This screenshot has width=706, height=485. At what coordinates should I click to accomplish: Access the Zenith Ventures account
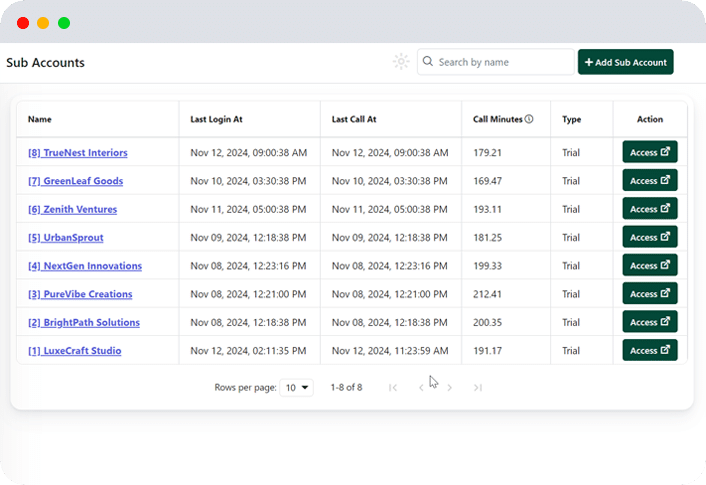click(650, 209)
